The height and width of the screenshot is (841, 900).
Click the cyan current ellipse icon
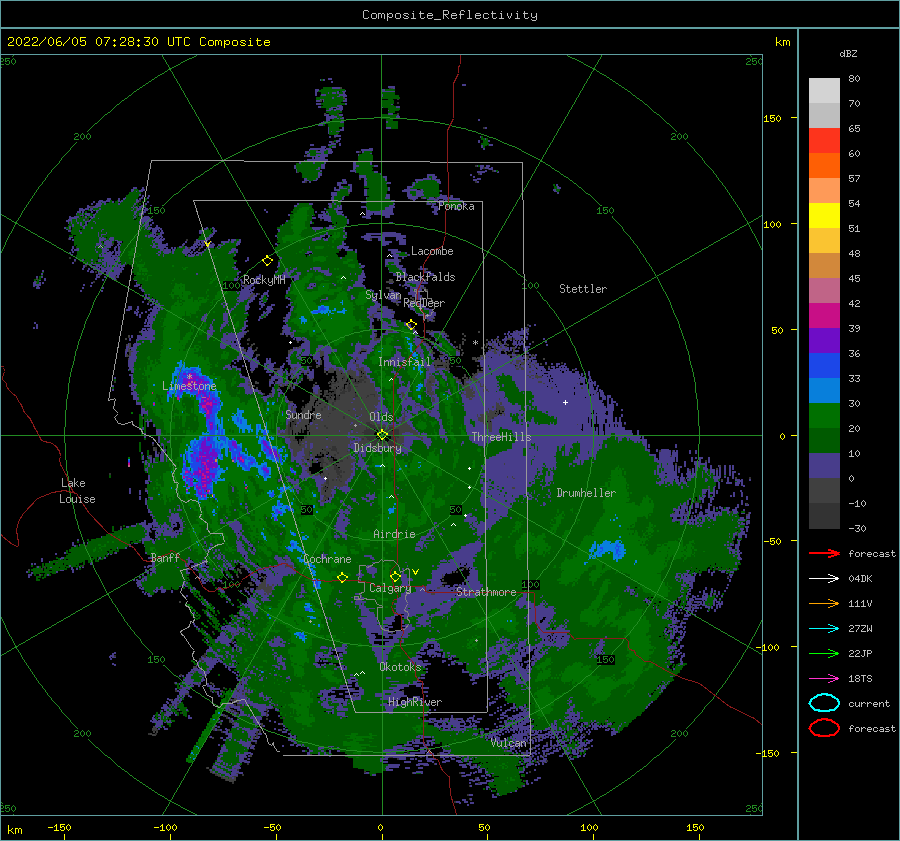coord(824,703)
